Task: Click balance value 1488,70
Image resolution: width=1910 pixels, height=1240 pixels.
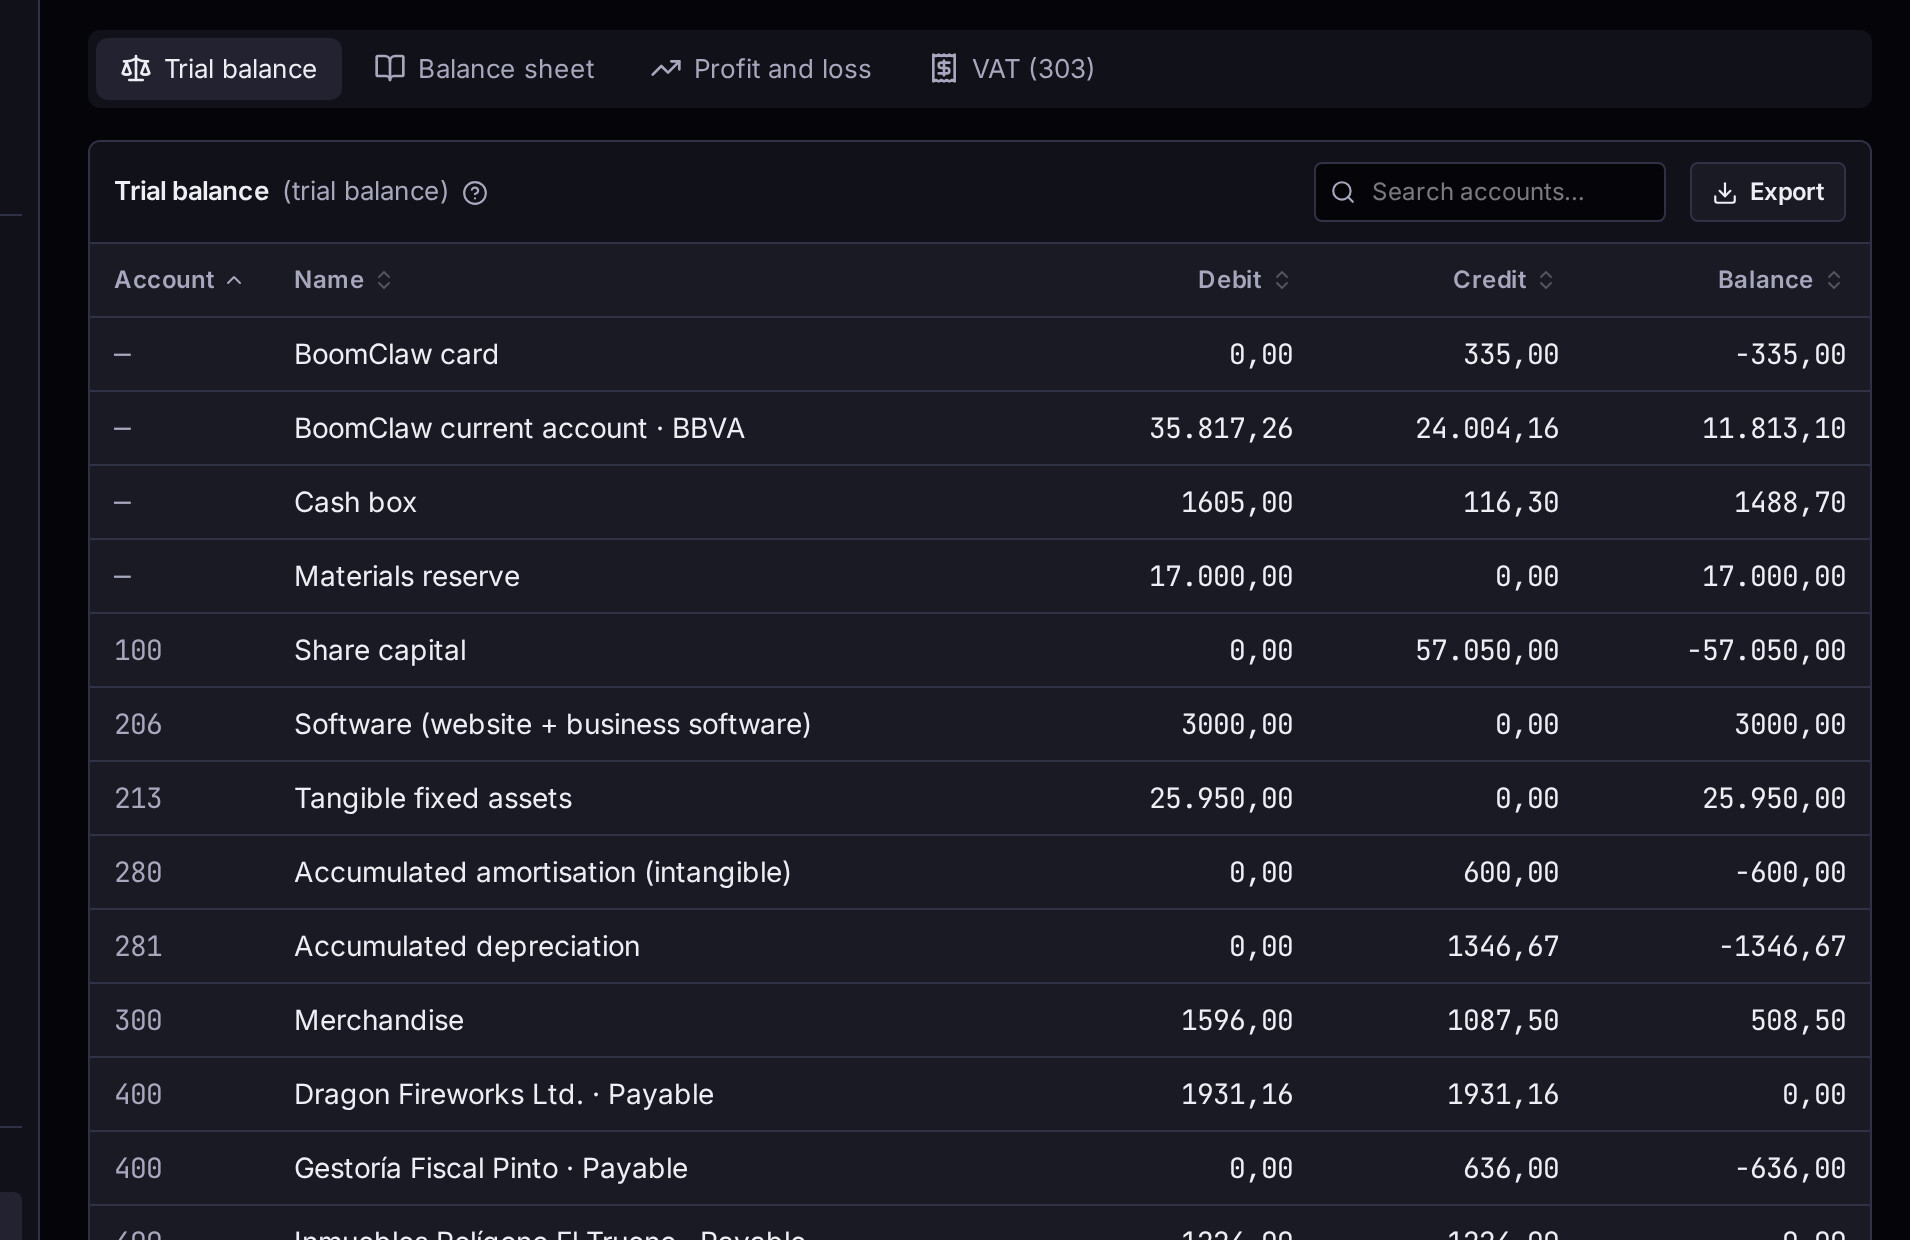Action: (x=1790, y=503)
